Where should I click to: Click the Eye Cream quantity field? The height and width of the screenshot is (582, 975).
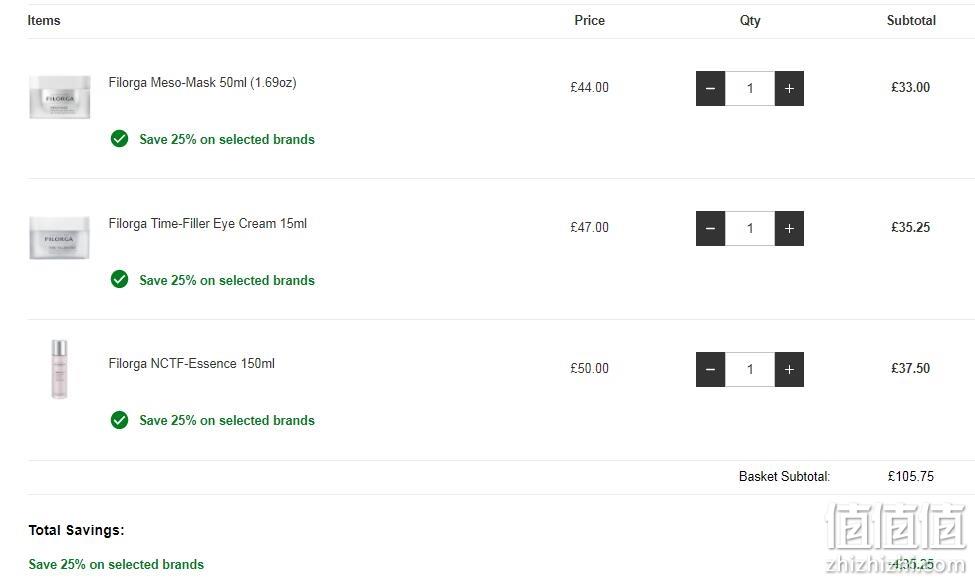[750, 228]
